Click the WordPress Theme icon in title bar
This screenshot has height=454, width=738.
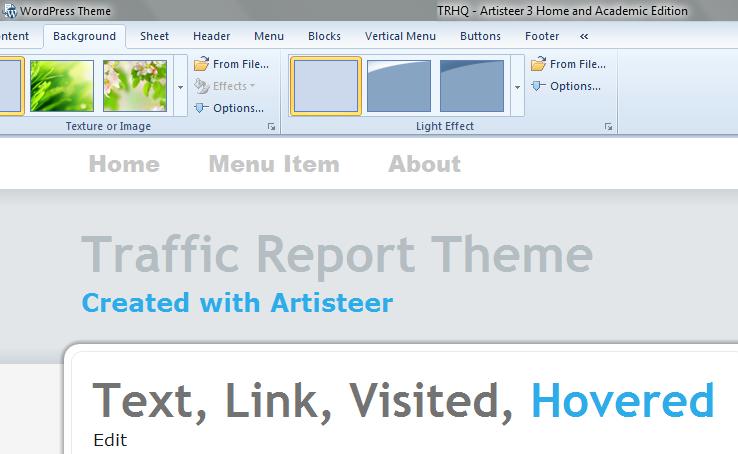pyautogui.click(x=10, y=10)
